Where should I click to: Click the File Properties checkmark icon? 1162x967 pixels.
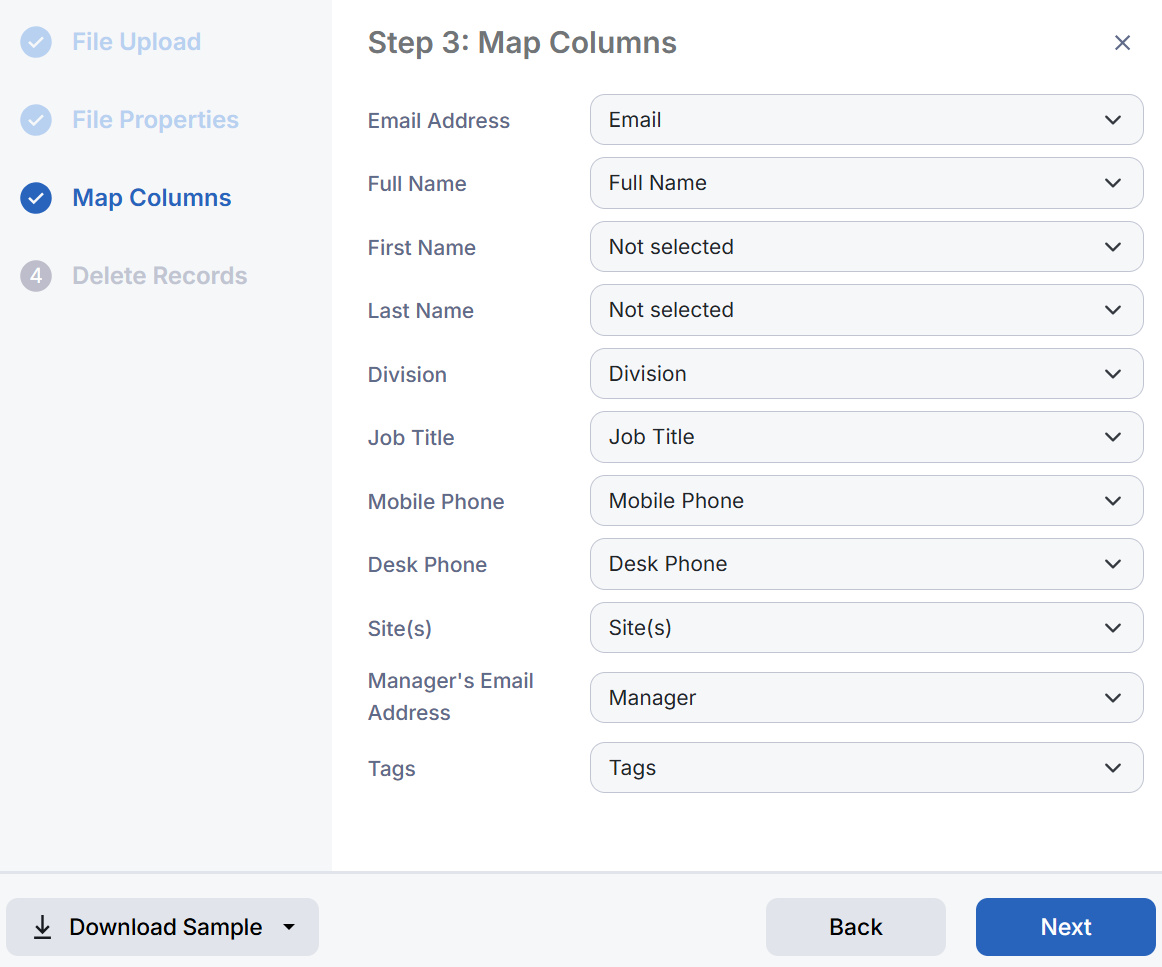36,120
